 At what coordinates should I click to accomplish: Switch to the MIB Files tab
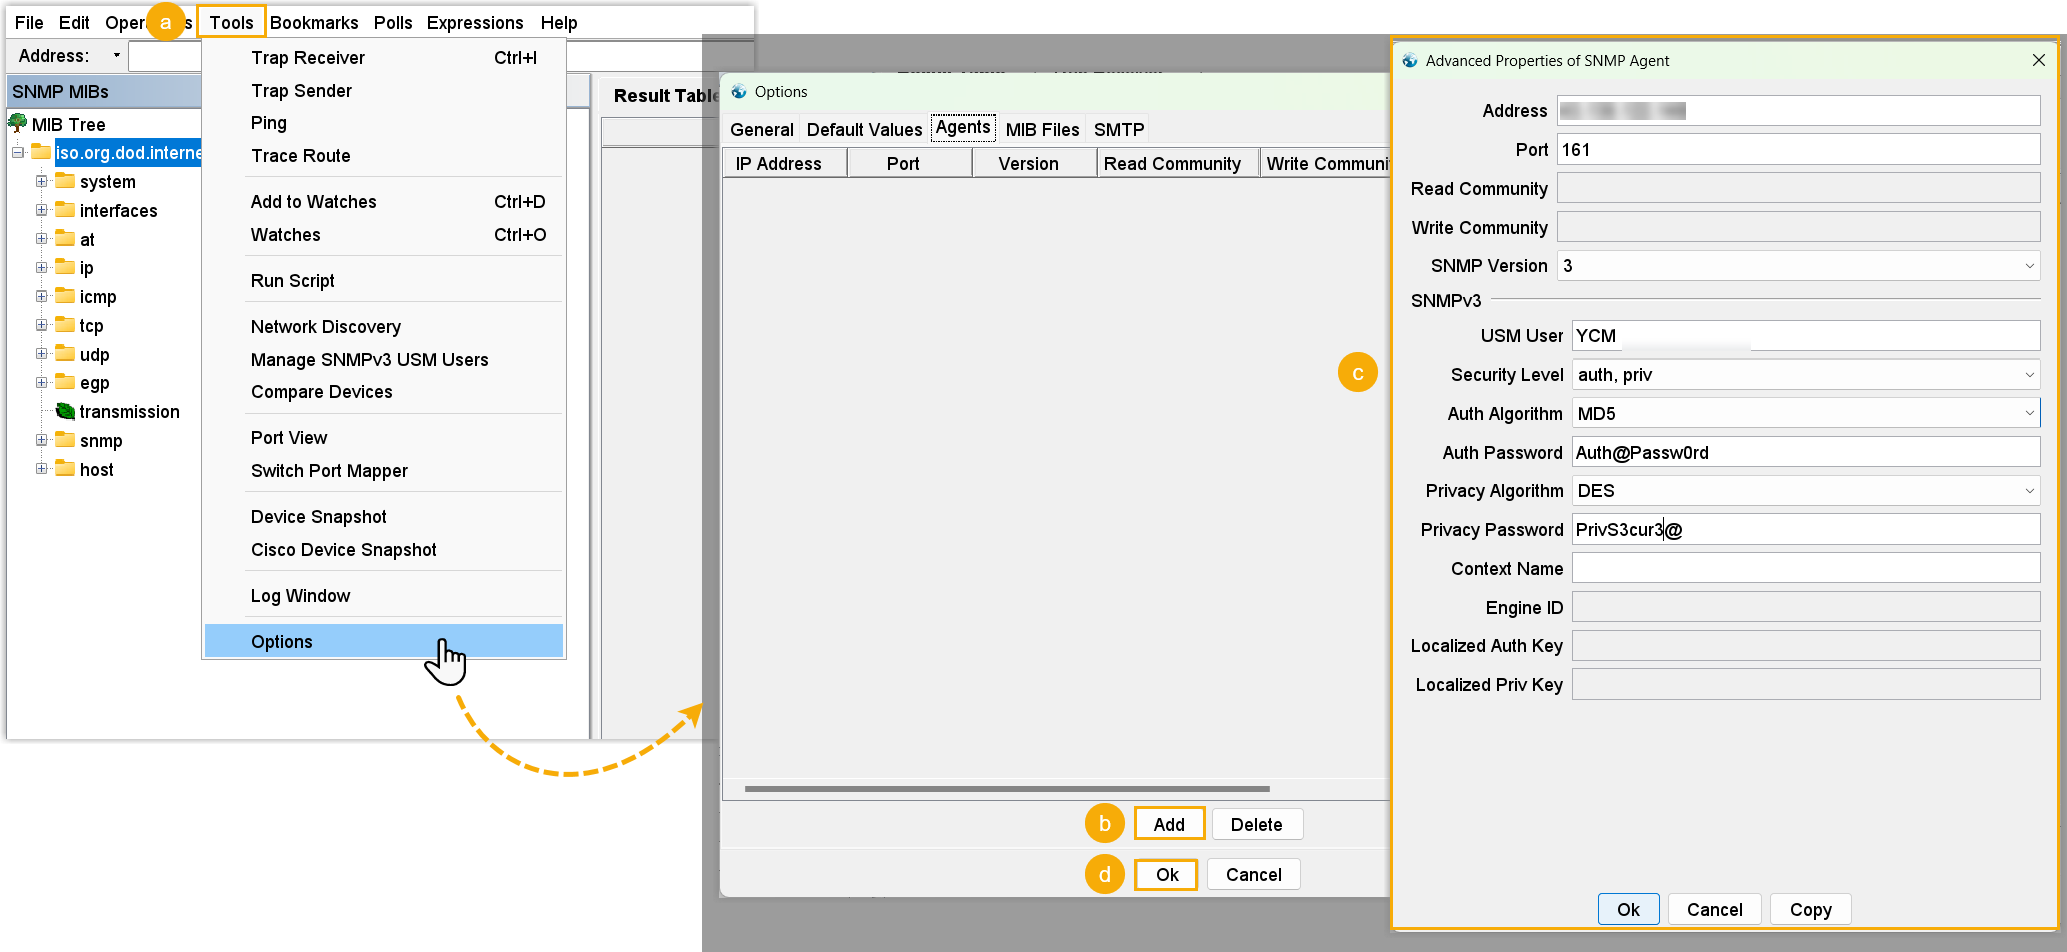tap(1042, 129)
